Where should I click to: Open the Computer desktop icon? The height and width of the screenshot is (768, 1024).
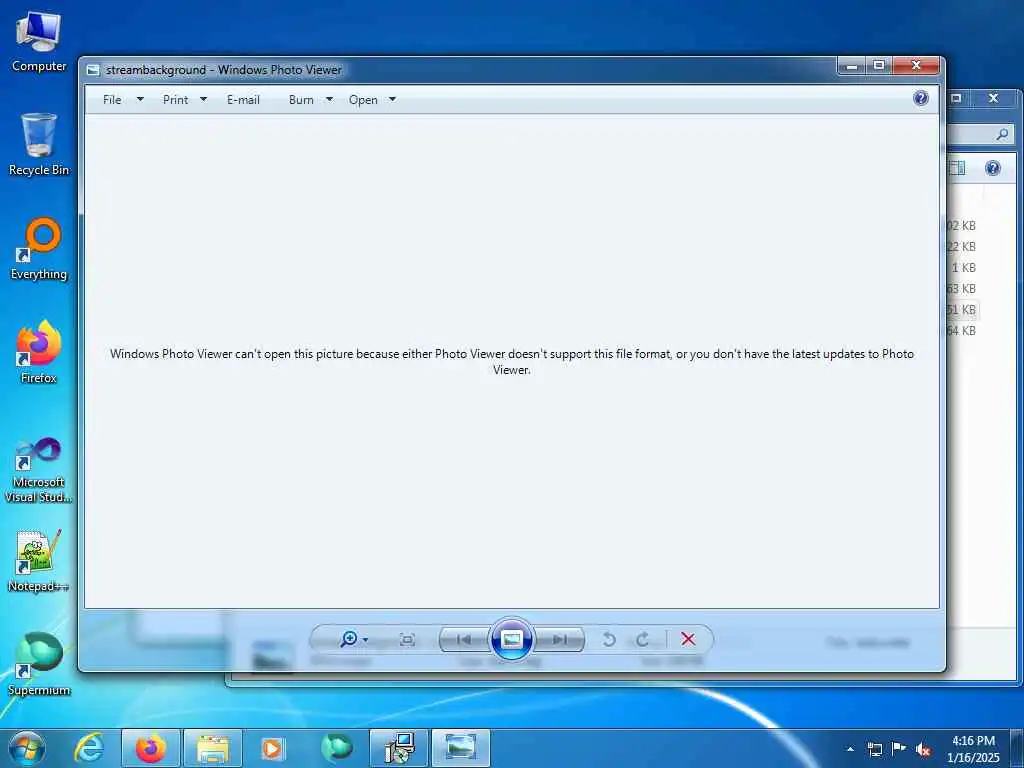[39, 42]
